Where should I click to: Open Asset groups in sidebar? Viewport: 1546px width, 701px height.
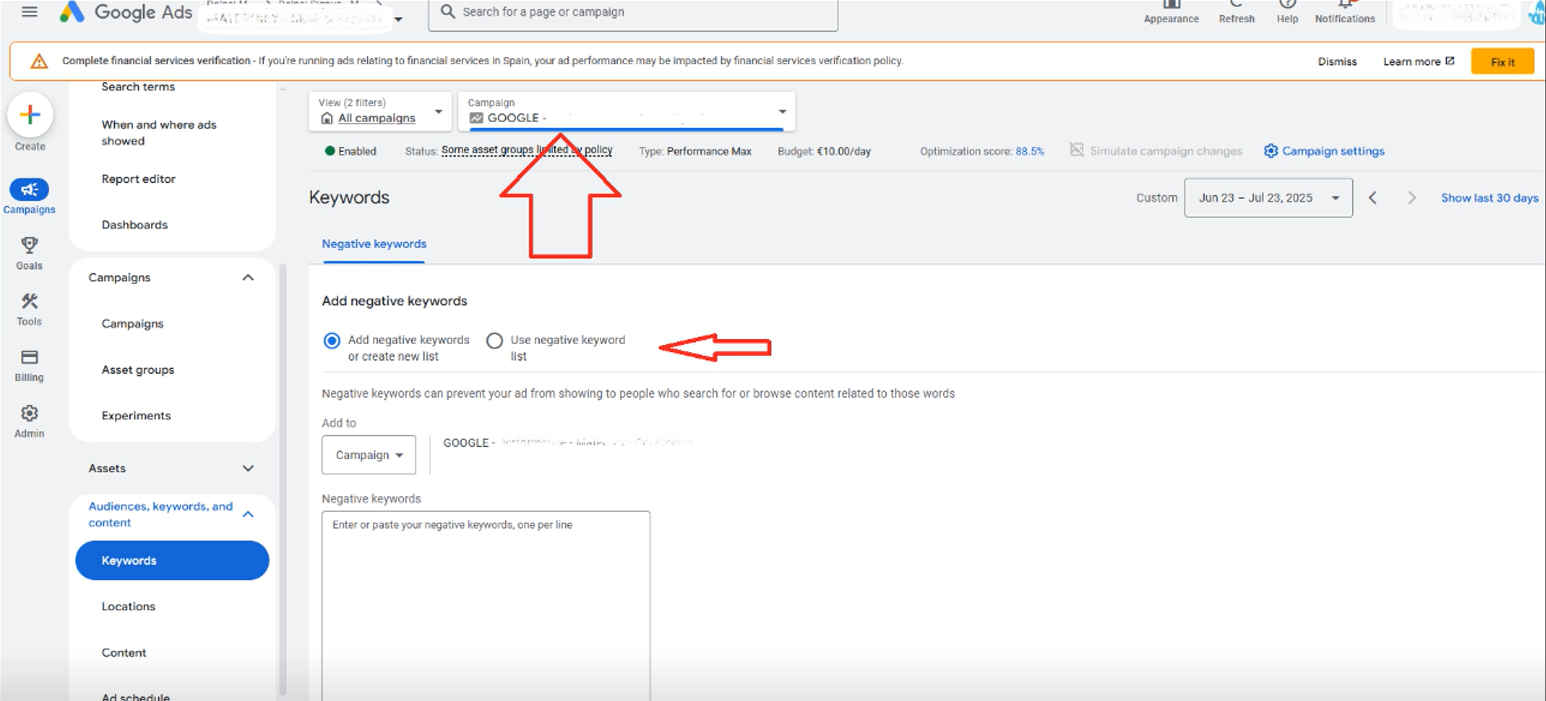click(138, 370)
